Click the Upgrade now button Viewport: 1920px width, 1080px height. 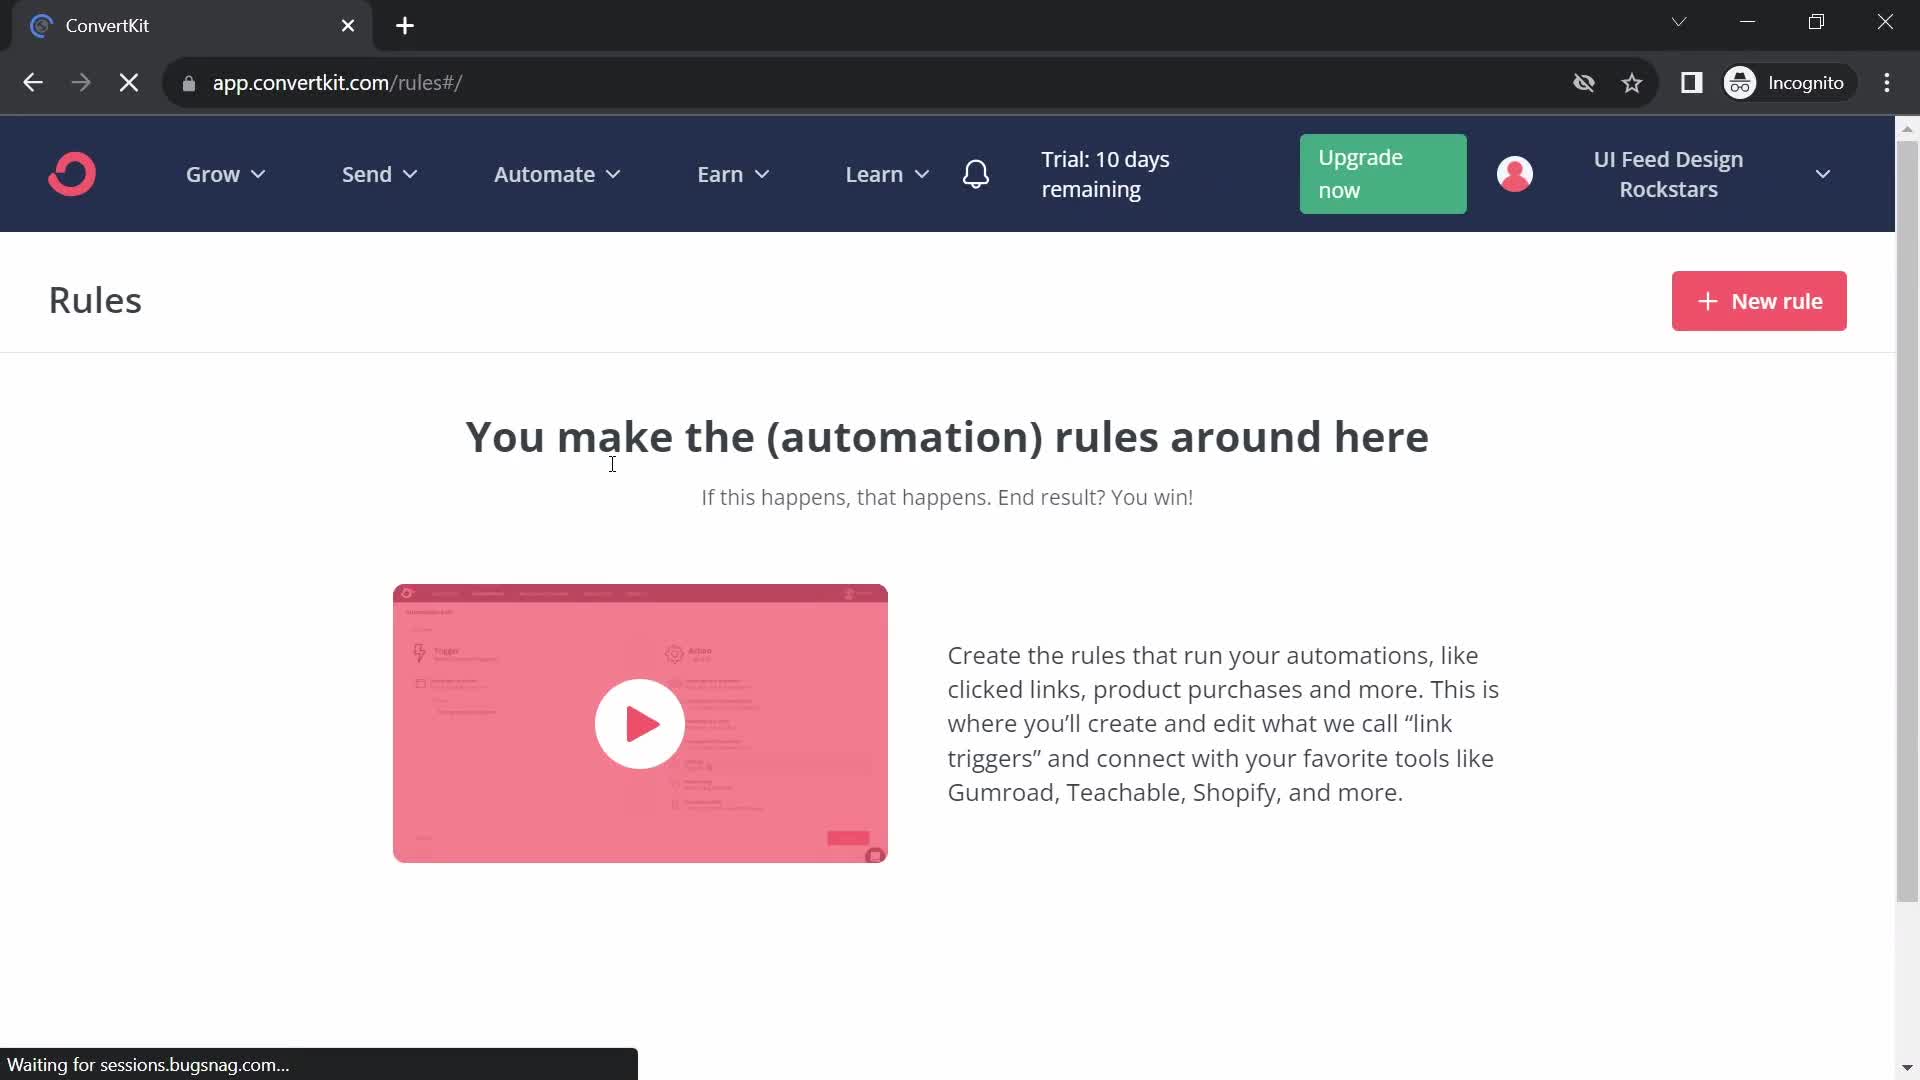[x=1382, y=173]
